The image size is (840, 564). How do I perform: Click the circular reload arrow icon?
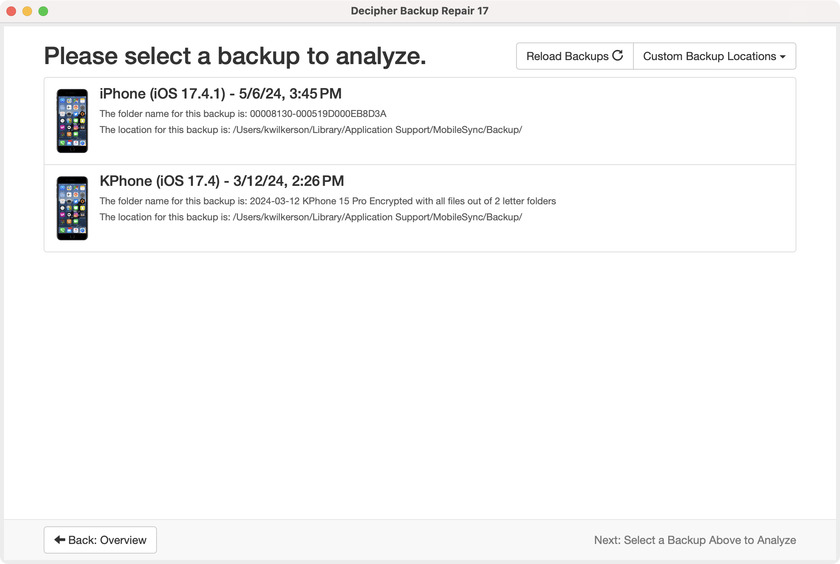(x=618, y=56)
